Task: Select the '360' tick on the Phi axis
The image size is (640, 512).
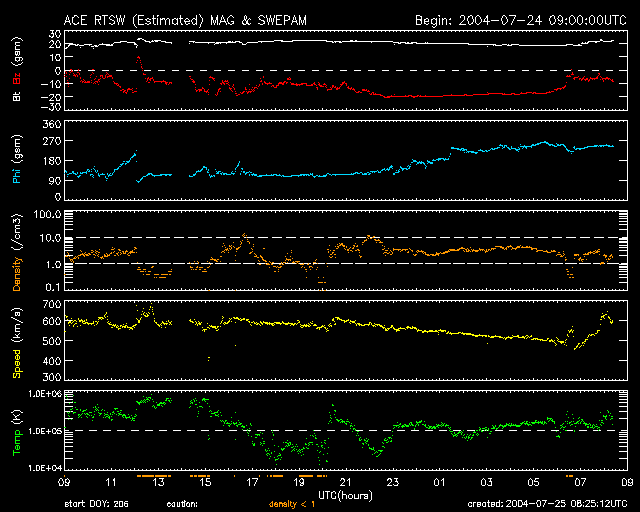Action: pos(52,125)
